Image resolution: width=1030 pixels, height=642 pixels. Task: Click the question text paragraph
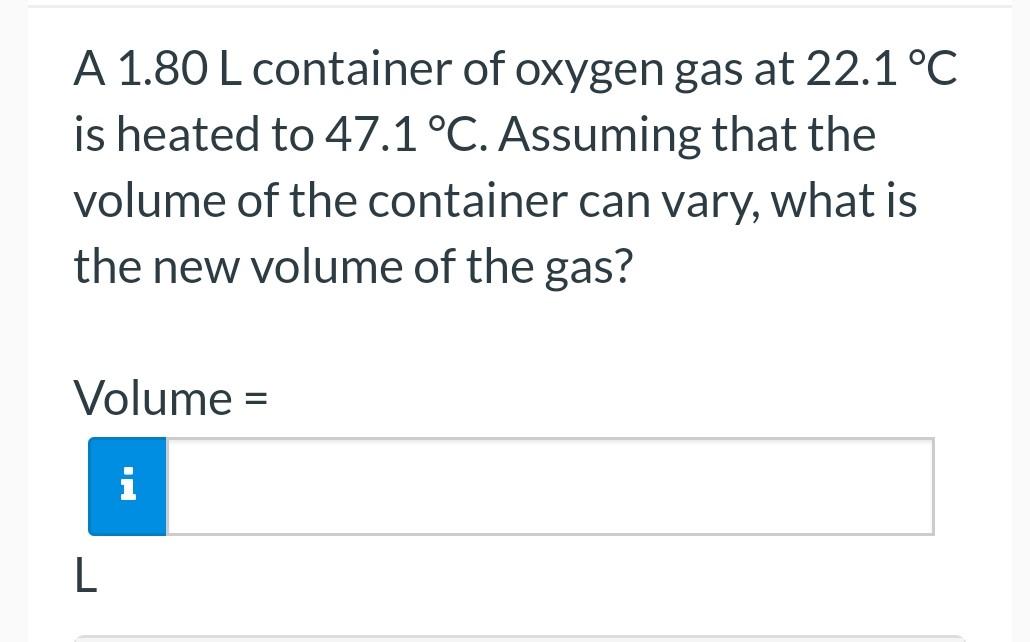(x=500, y=165)
